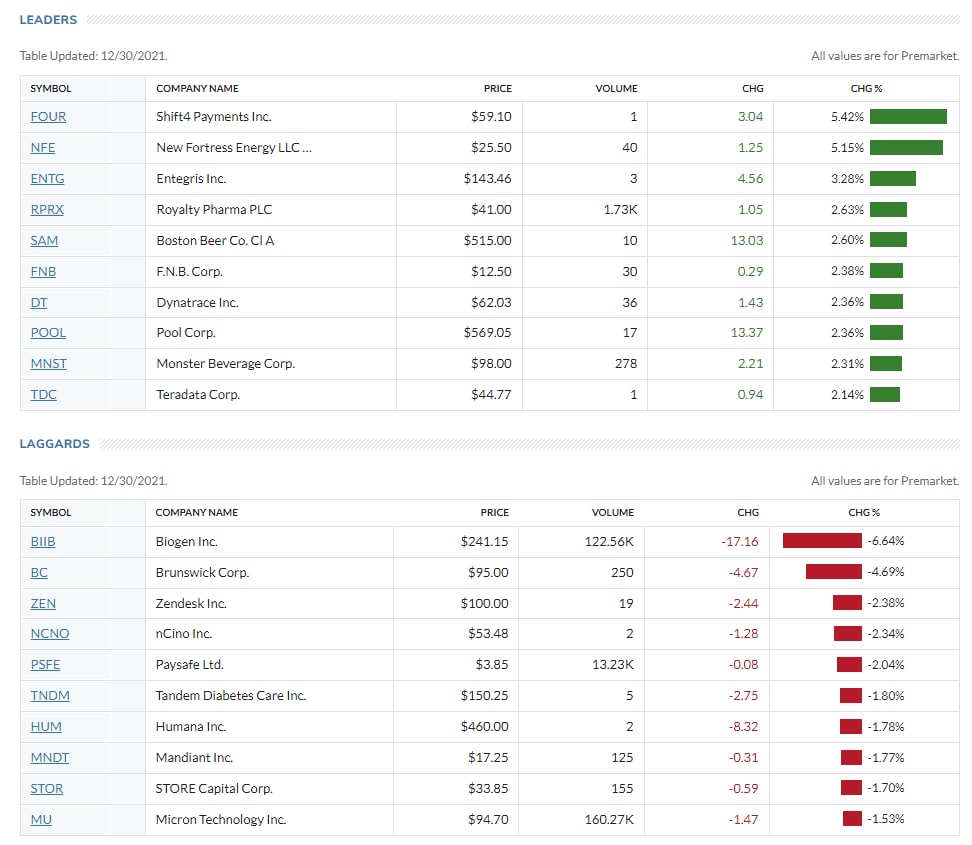Click the 160.27K volume for Micron
This screenshot has width=972, height=845.
(x=609, y=820)
